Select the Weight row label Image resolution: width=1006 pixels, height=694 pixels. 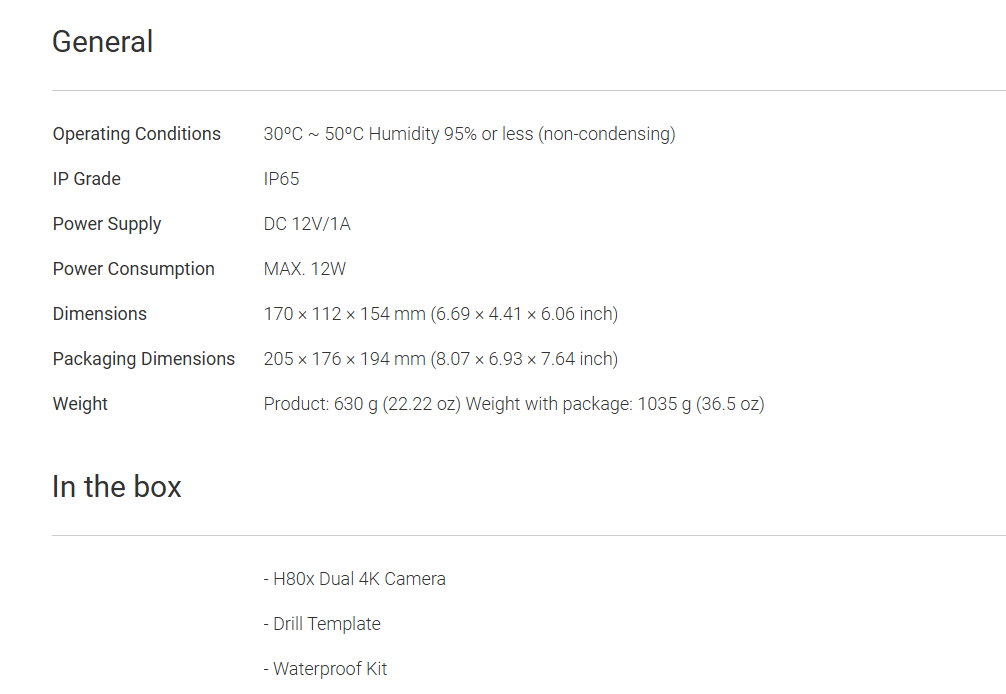click(80, 404)
